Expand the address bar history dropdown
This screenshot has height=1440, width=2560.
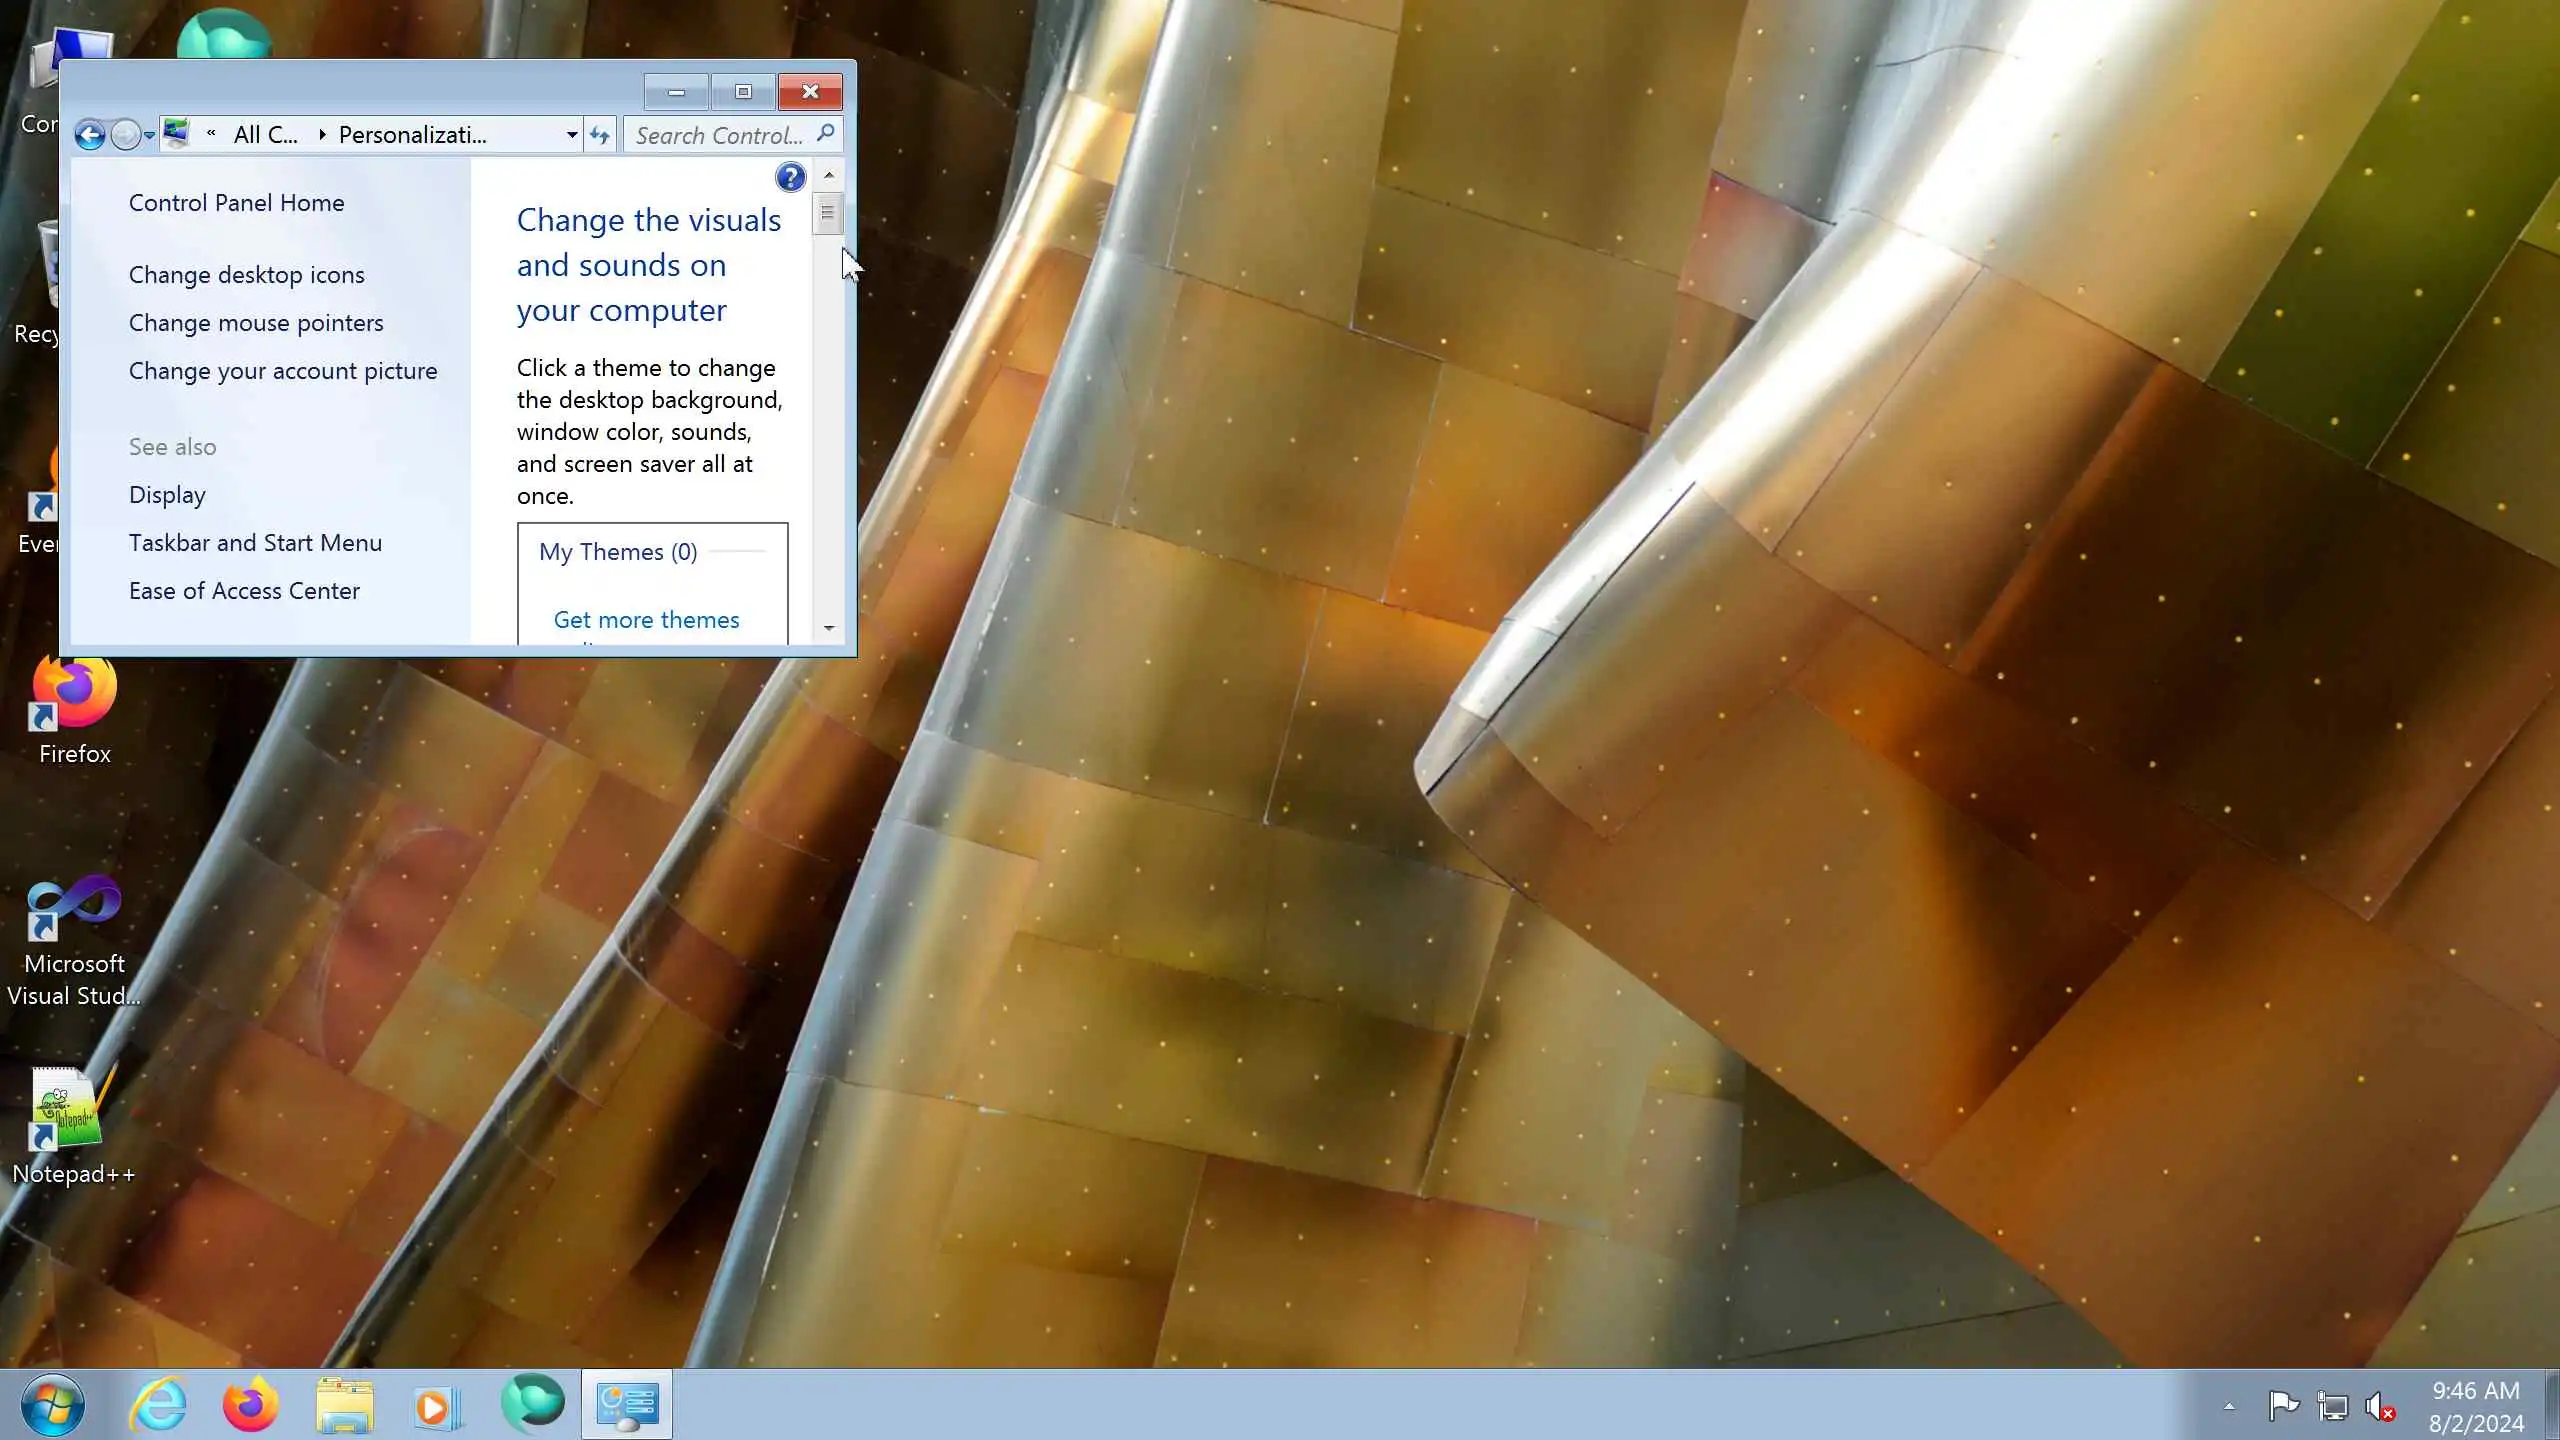pos(571,135)
